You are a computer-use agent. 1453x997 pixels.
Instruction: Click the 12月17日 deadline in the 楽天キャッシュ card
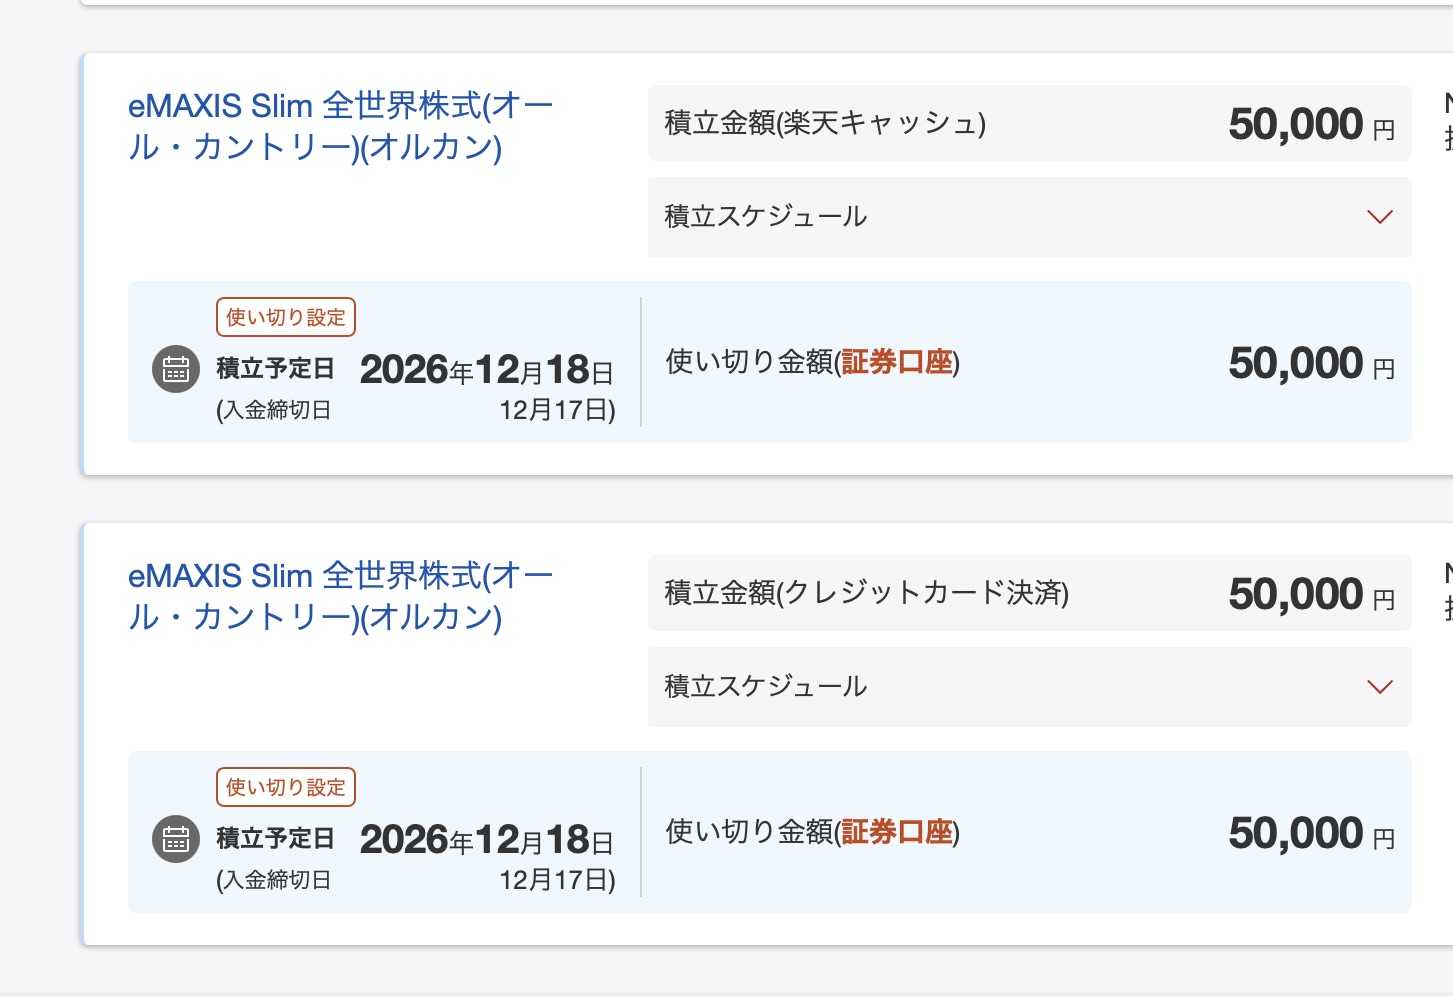point(557,410)
